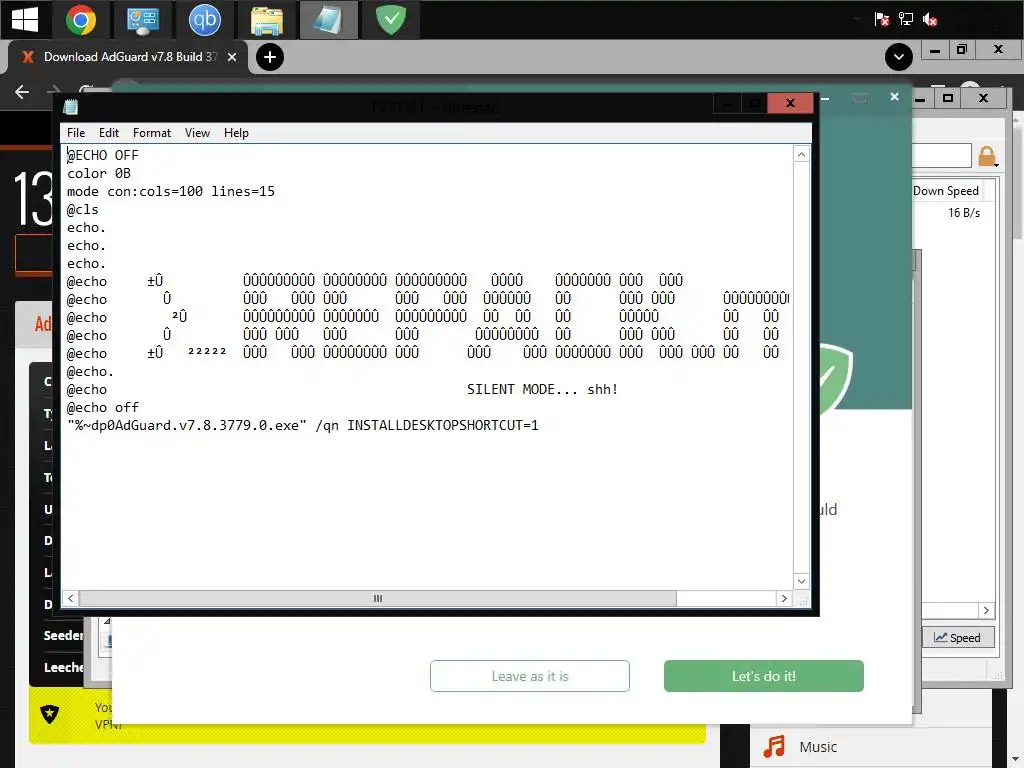Click the yellow VPN warning shield icon

(x=50, y=714)
